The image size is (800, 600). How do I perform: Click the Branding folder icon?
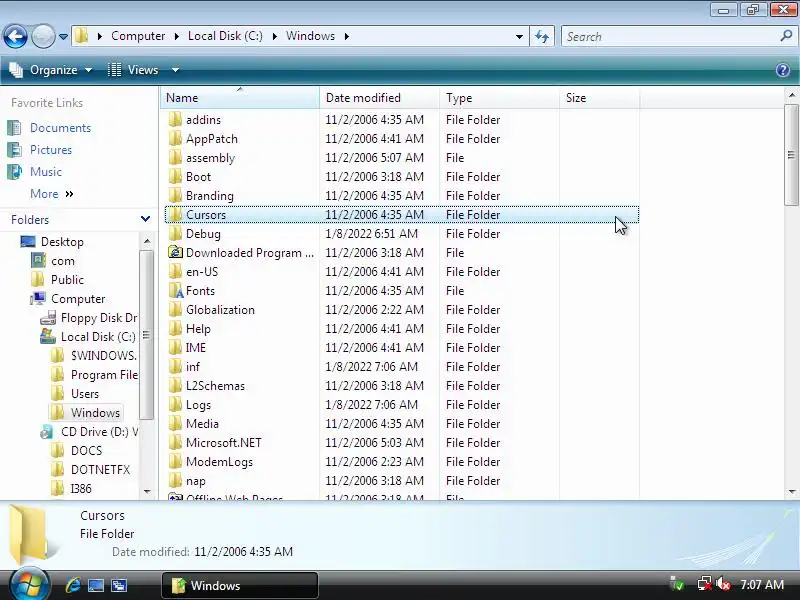point(175,195)
